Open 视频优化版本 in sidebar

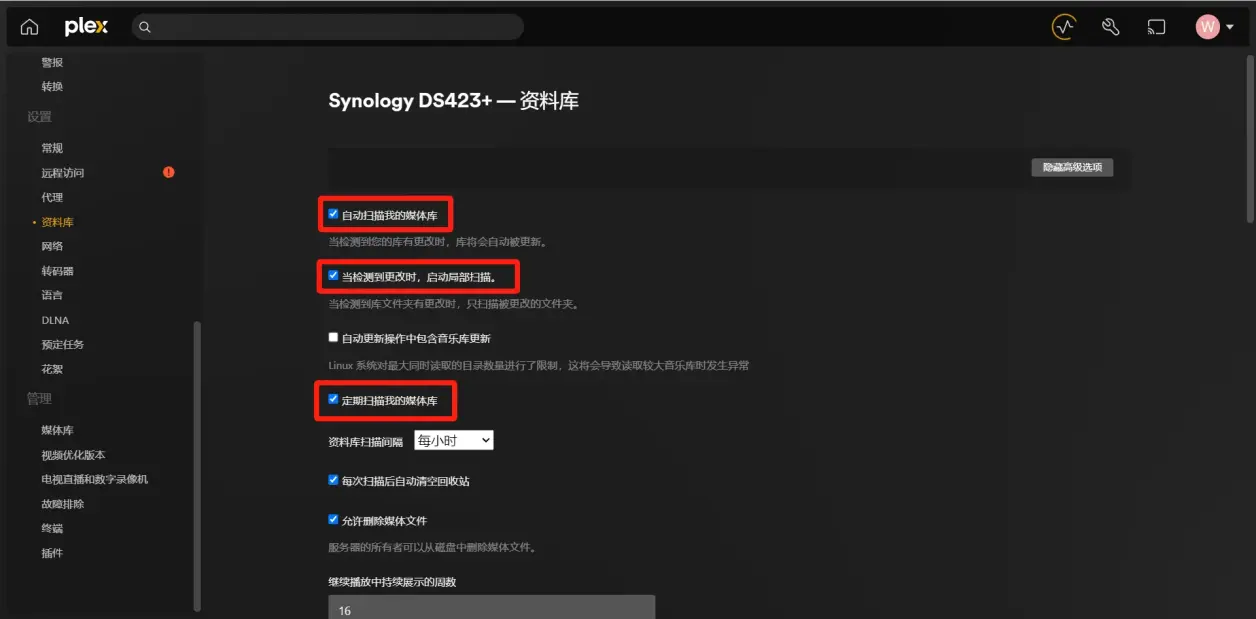pyautogui.click(x=74, y=455)
